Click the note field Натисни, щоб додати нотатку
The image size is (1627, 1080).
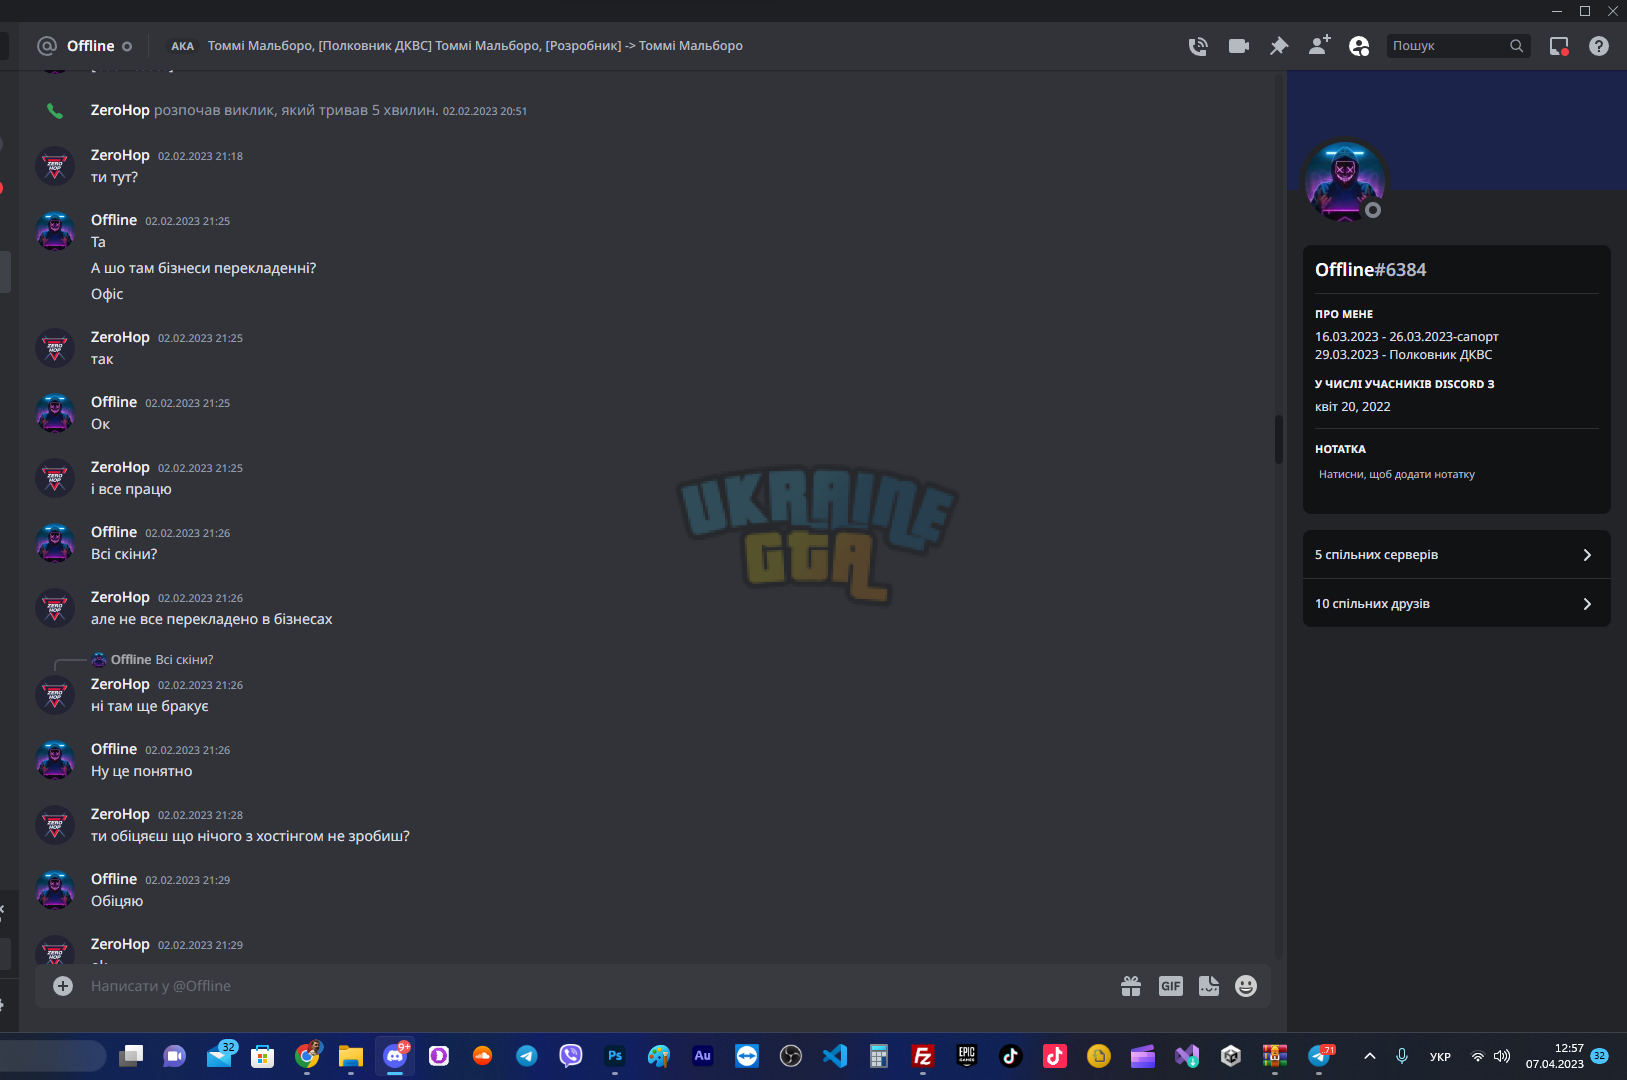coord(1456,475)
